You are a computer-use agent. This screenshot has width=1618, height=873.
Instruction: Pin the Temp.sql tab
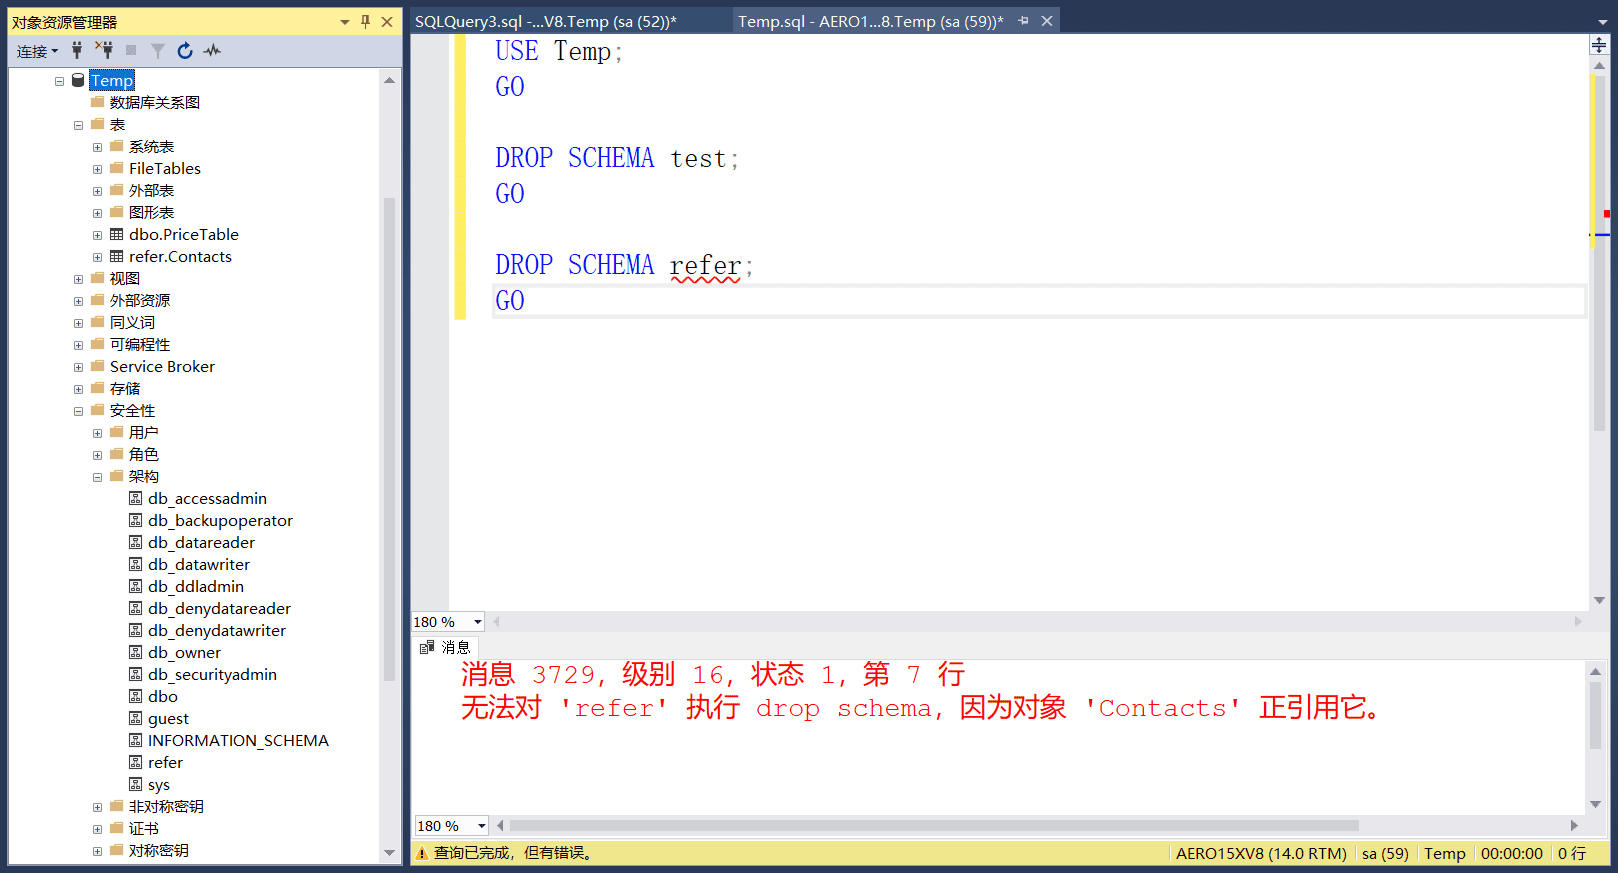click(x=1023, y=21)
